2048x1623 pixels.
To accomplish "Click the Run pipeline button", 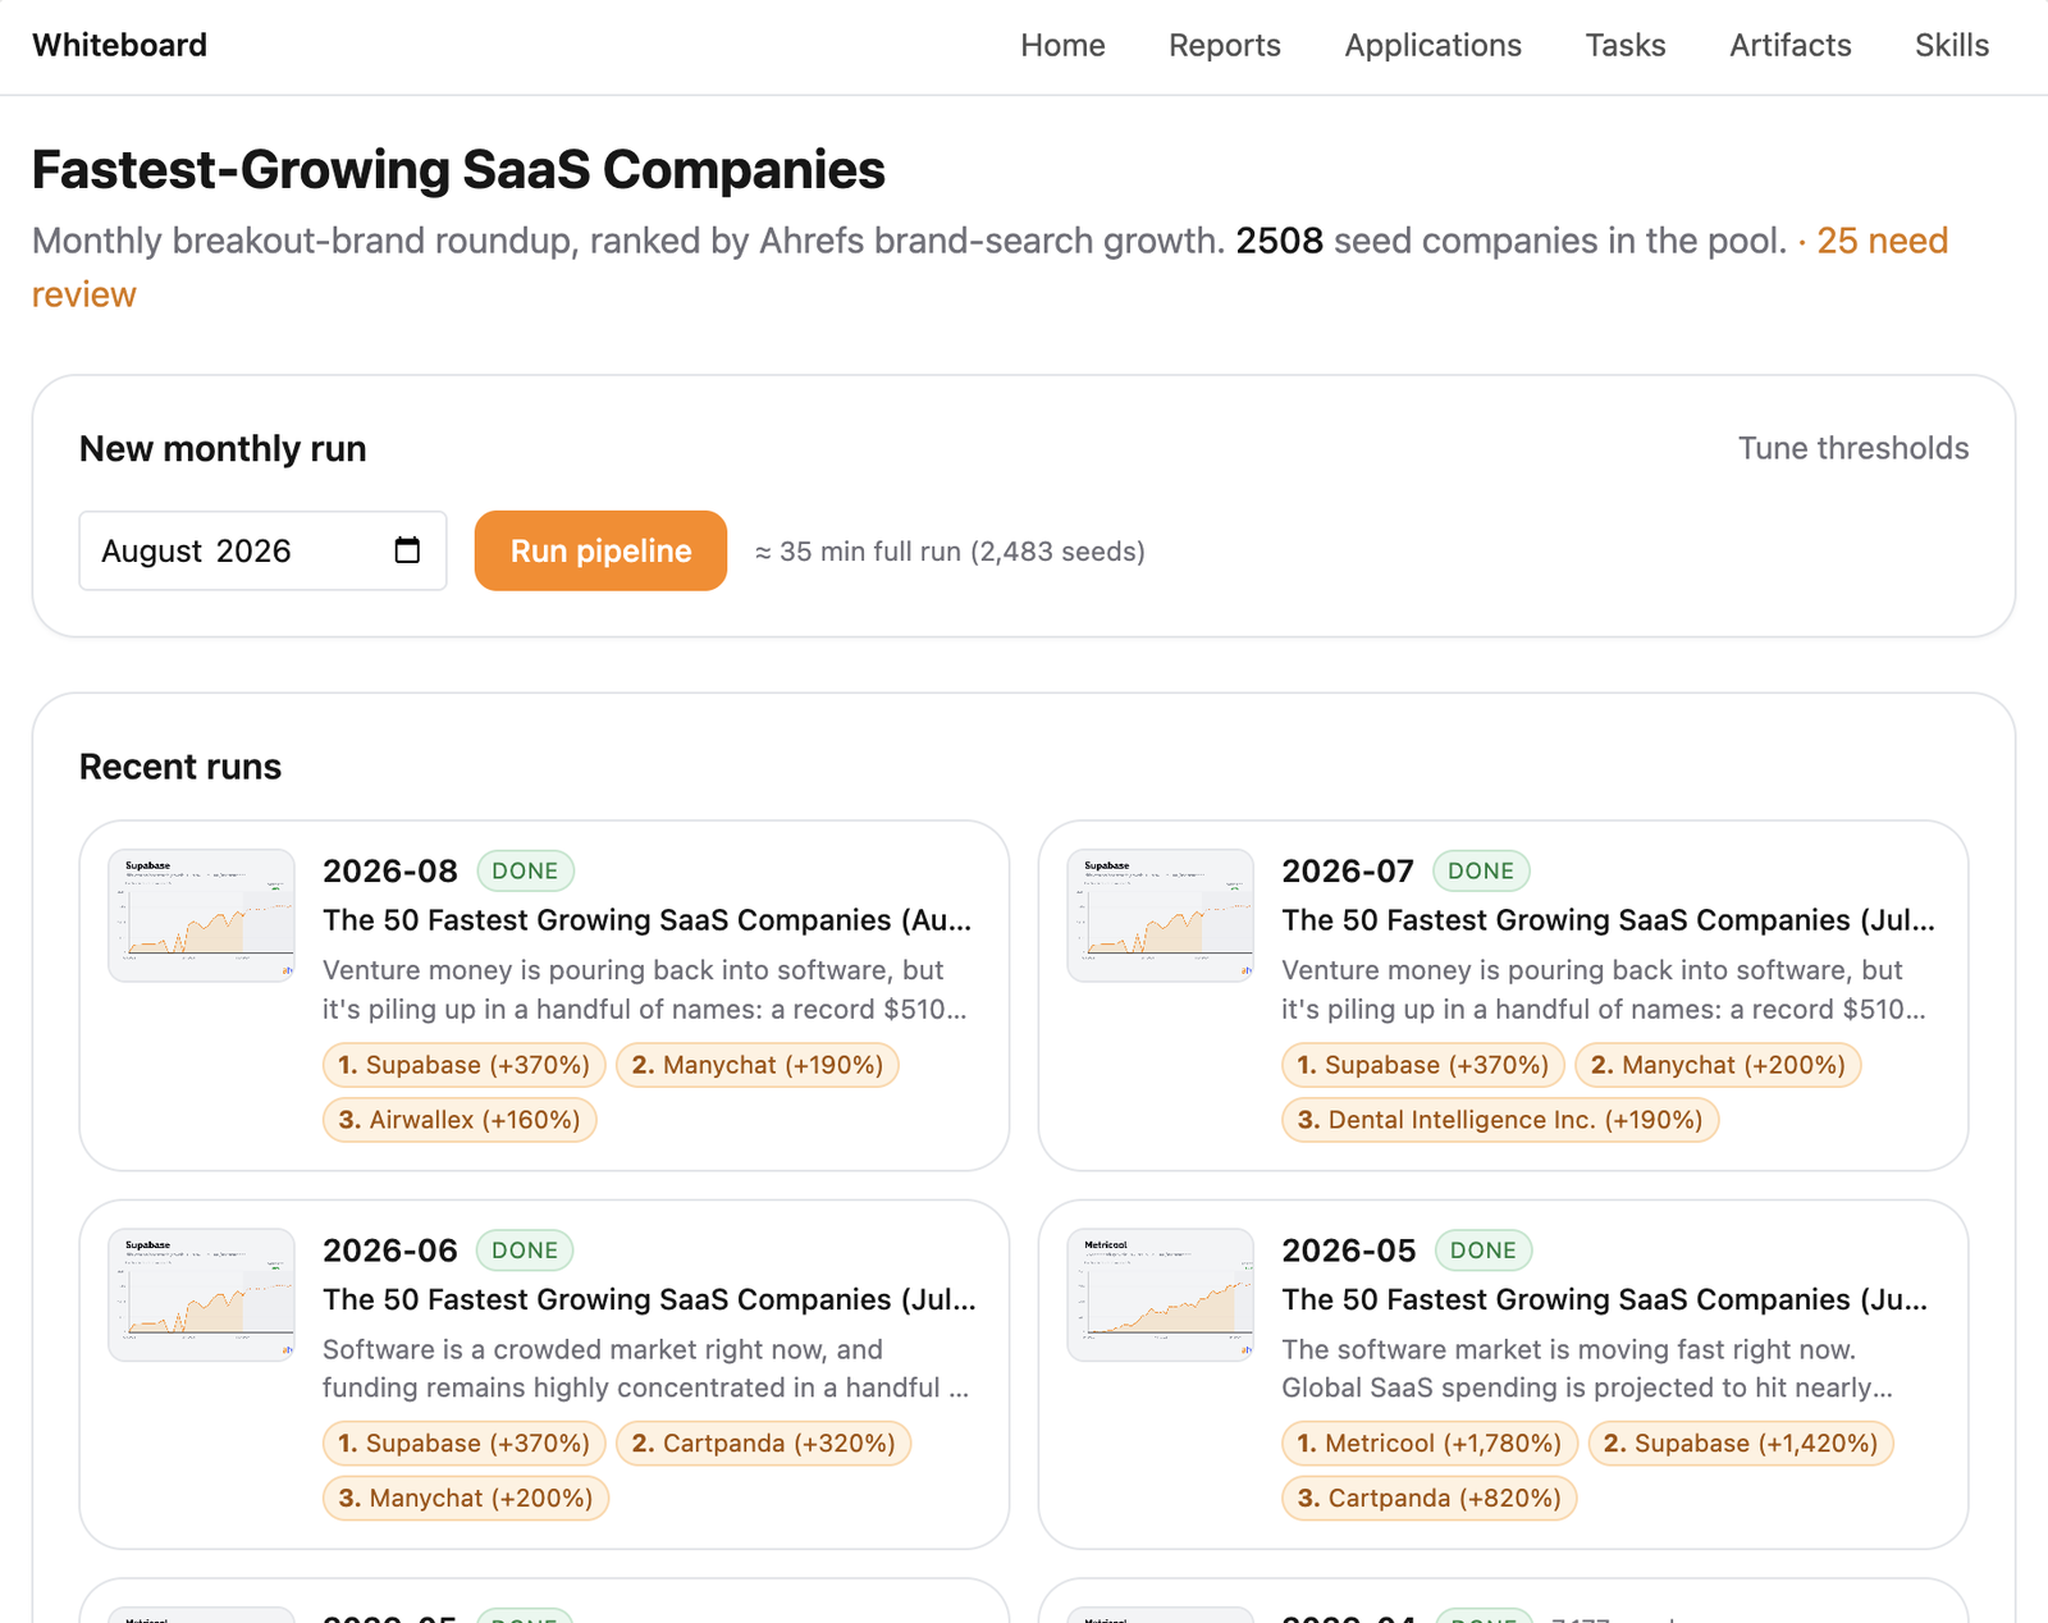I will [600, 551].
